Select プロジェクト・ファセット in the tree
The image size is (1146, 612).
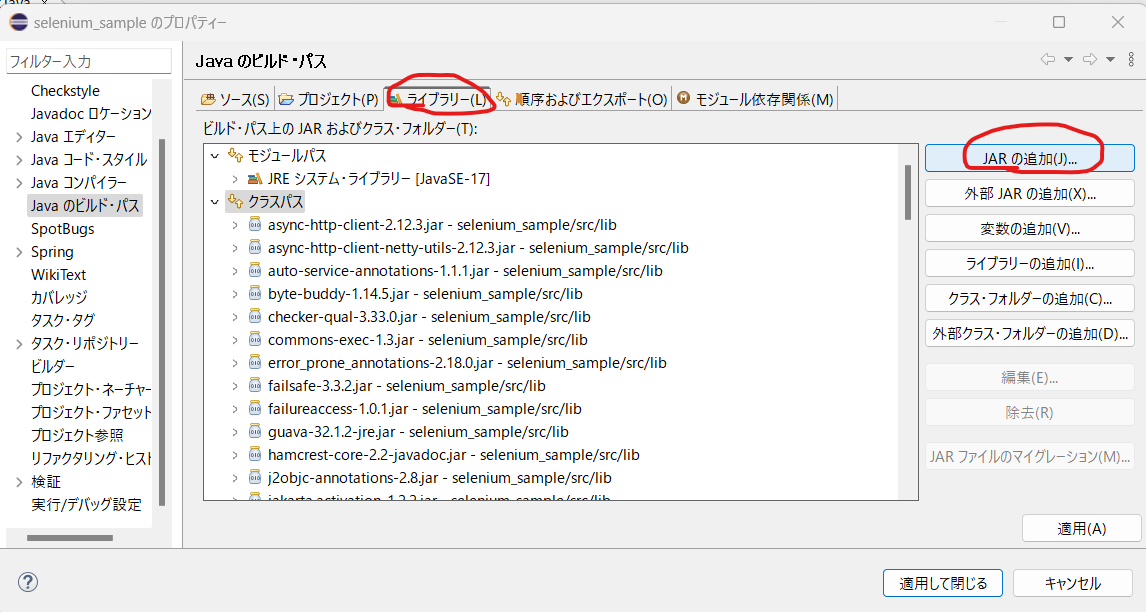pos(91,412)
